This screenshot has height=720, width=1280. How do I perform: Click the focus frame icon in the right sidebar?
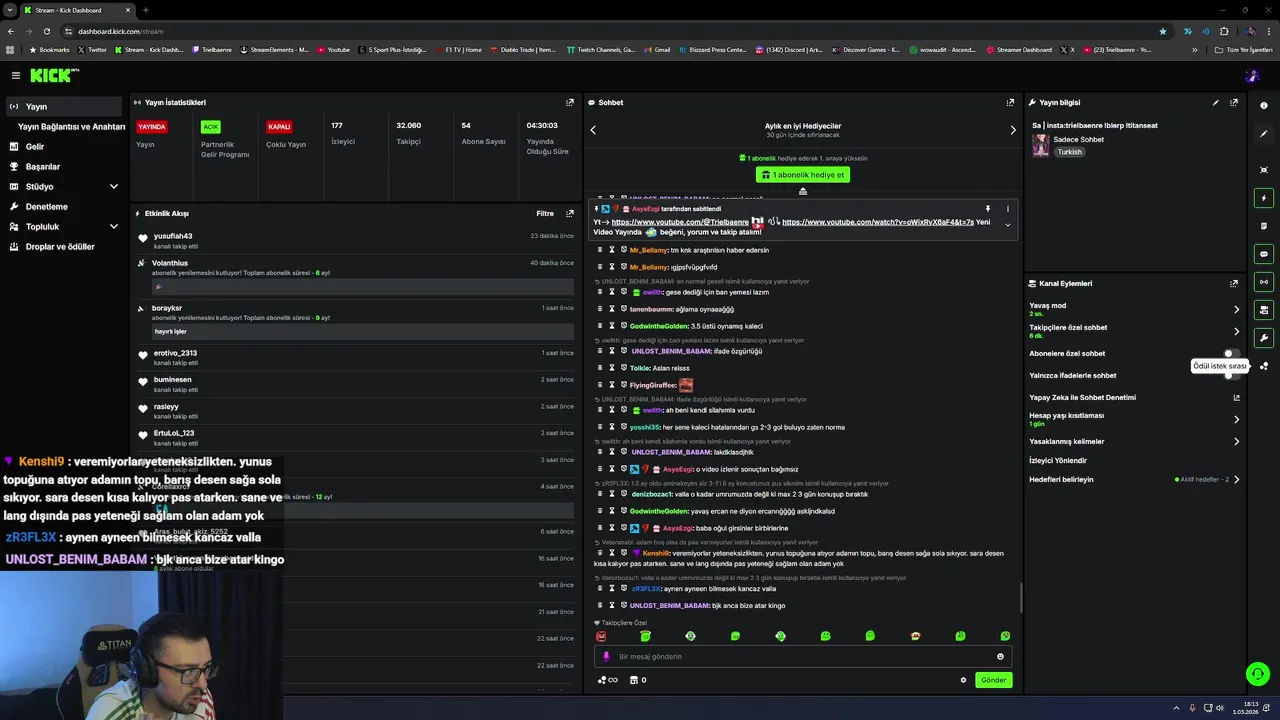point(1264,170)
